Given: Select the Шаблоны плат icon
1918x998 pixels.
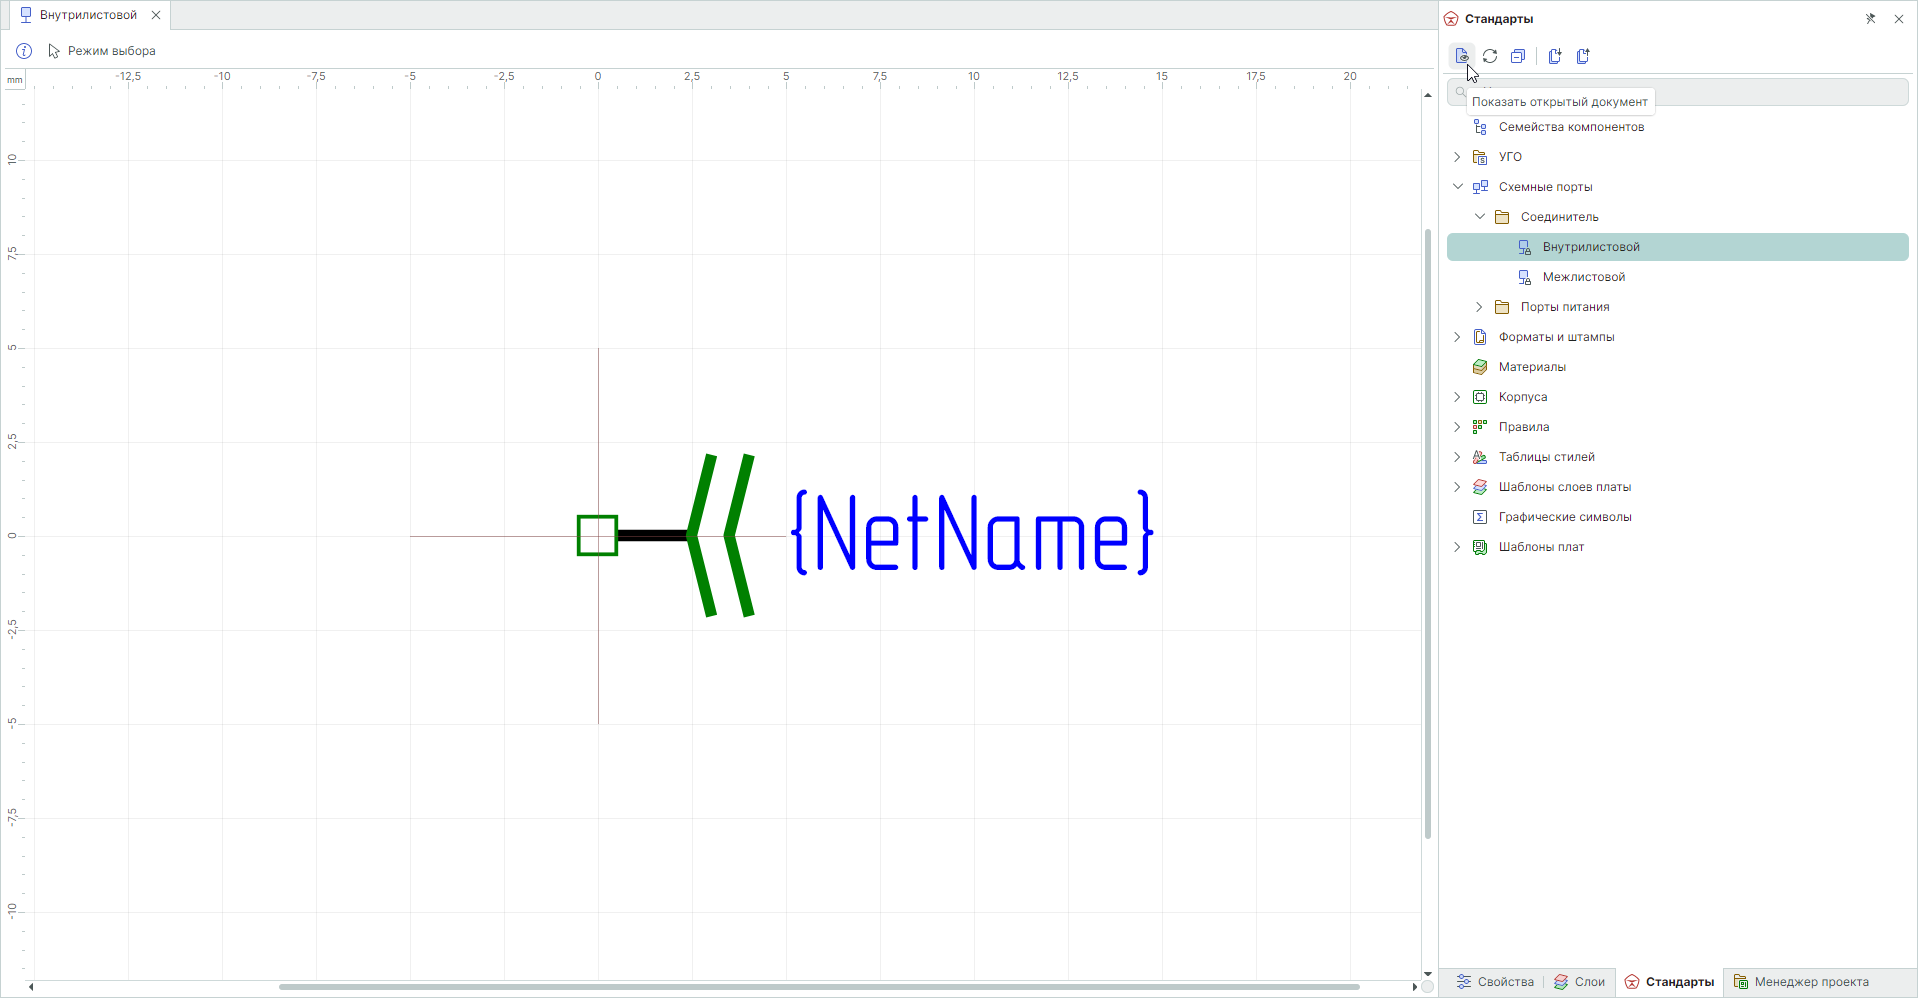Looking at the screenshot, I should click(1480, 547).
